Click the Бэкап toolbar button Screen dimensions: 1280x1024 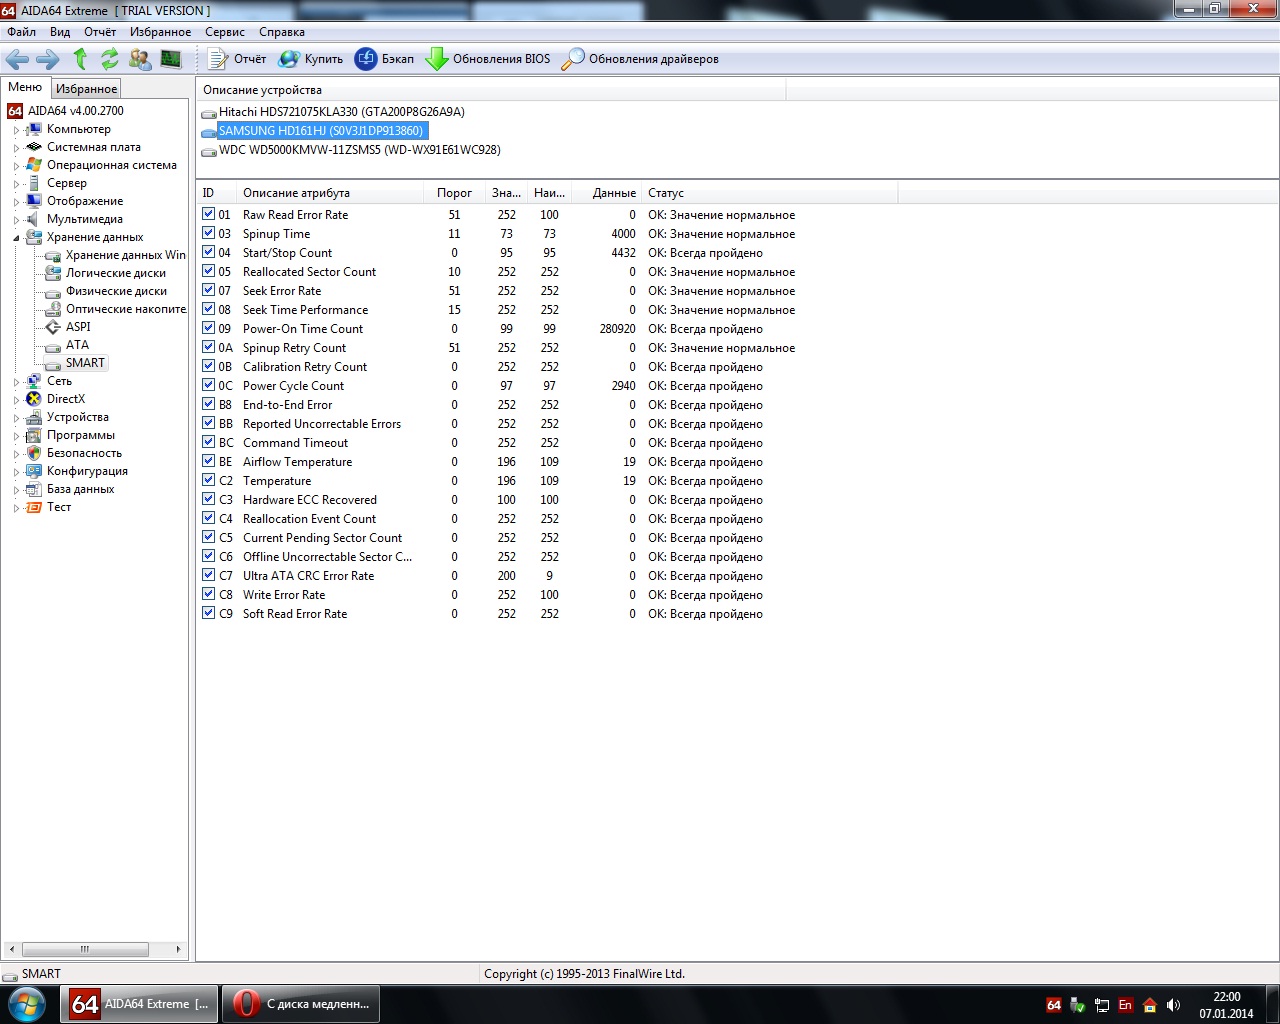(x=385, y=59)
